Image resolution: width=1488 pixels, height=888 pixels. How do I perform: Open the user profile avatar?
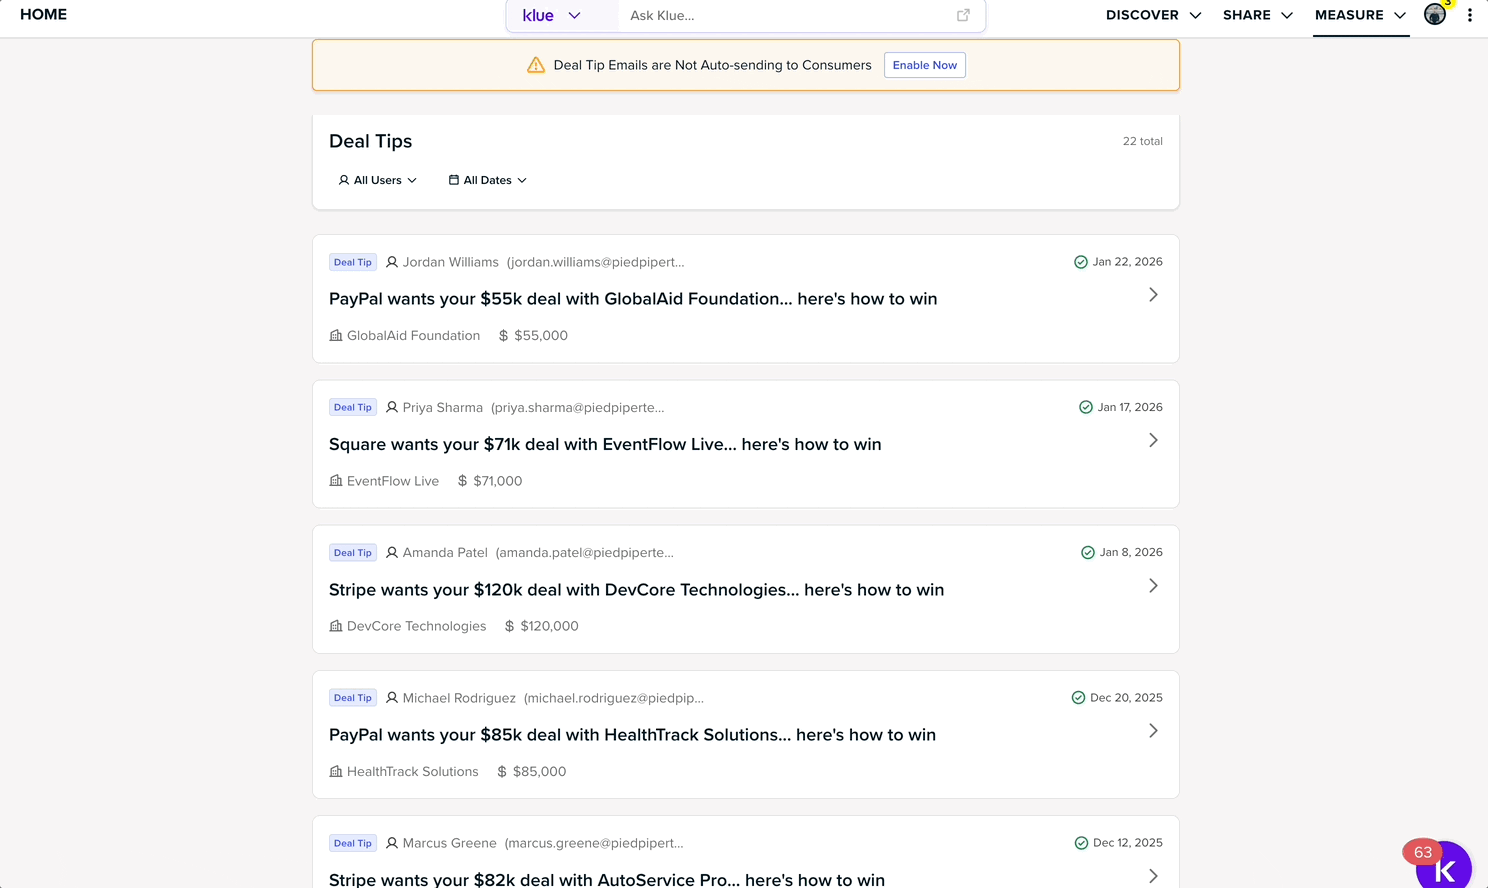[x=1435, y=15]
